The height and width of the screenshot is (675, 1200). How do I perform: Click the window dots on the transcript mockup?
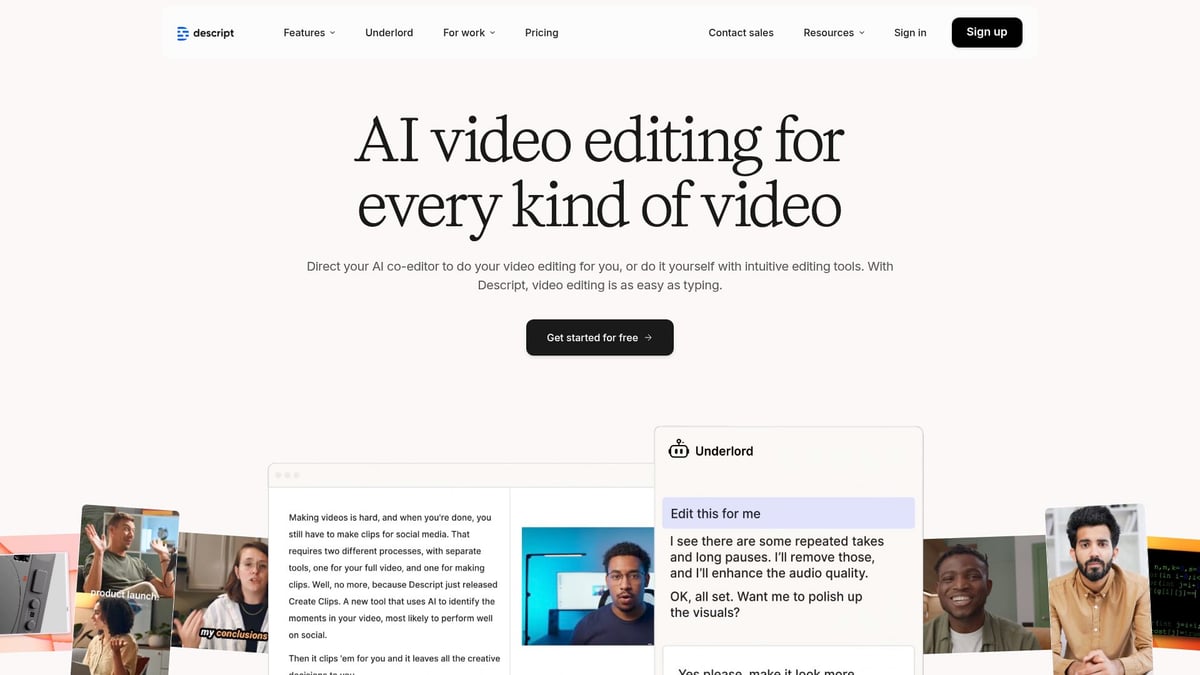287,475
